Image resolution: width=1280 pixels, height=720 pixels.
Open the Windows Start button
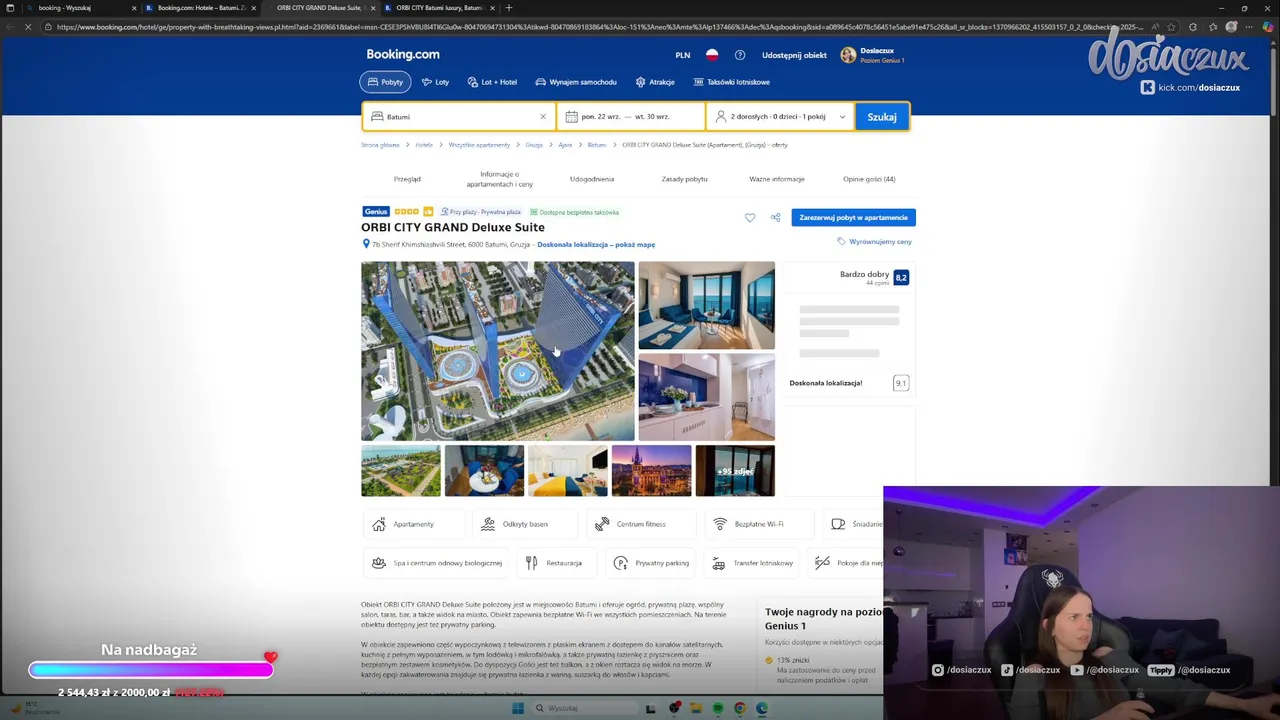(518, 708)
